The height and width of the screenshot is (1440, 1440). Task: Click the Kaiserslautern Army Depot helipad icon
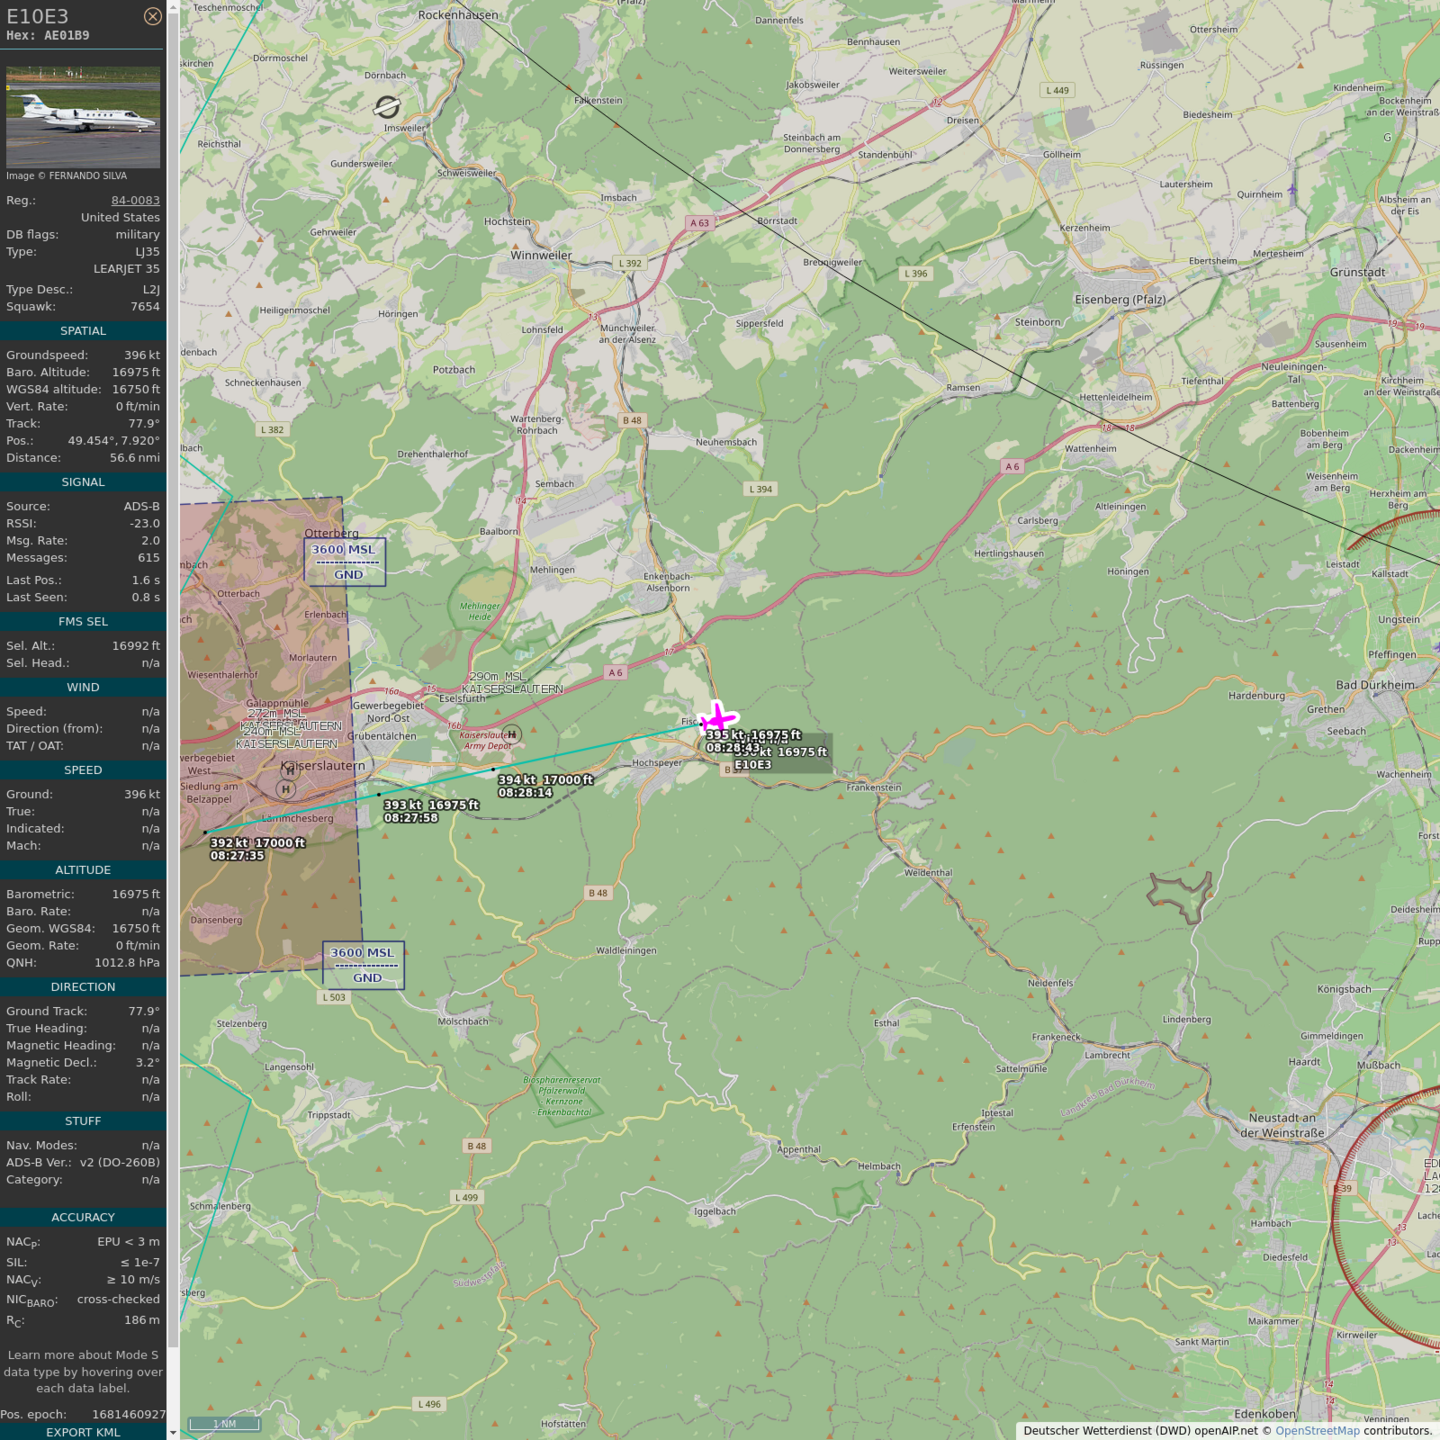(512, 734)
